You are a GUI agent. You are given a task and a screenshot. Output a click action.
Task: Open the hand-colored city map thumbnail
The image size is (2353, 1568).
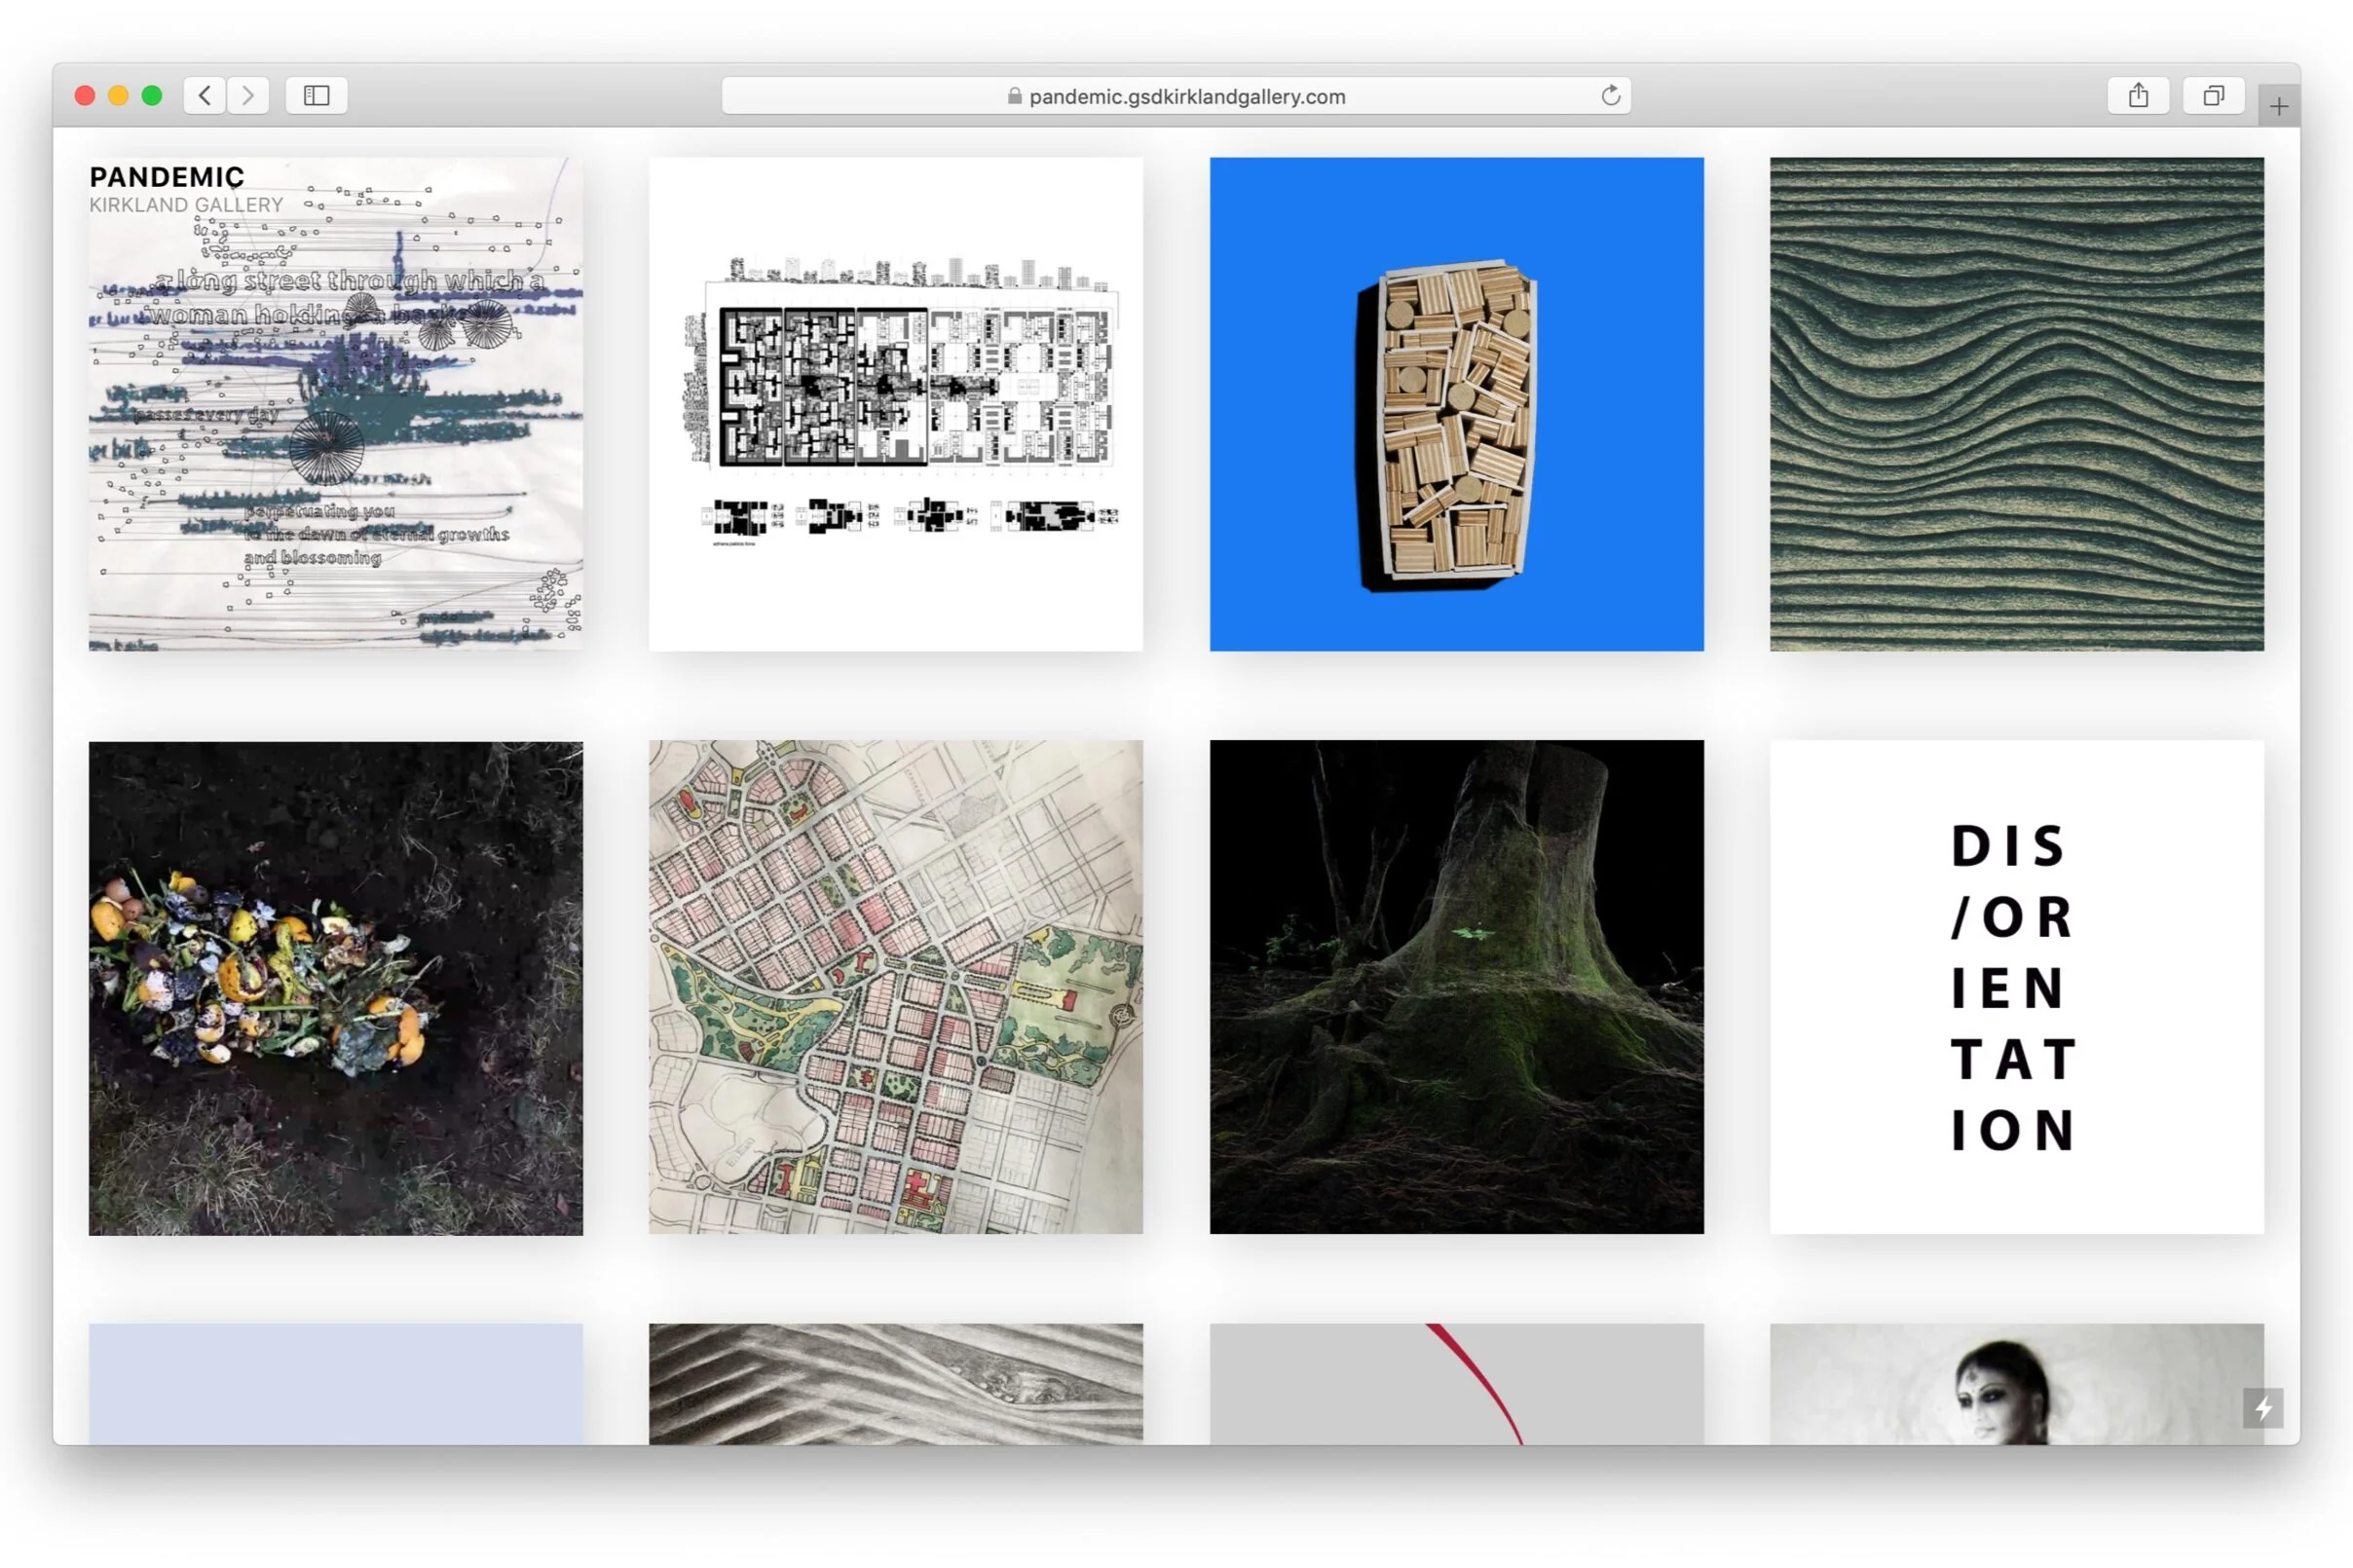895,987
